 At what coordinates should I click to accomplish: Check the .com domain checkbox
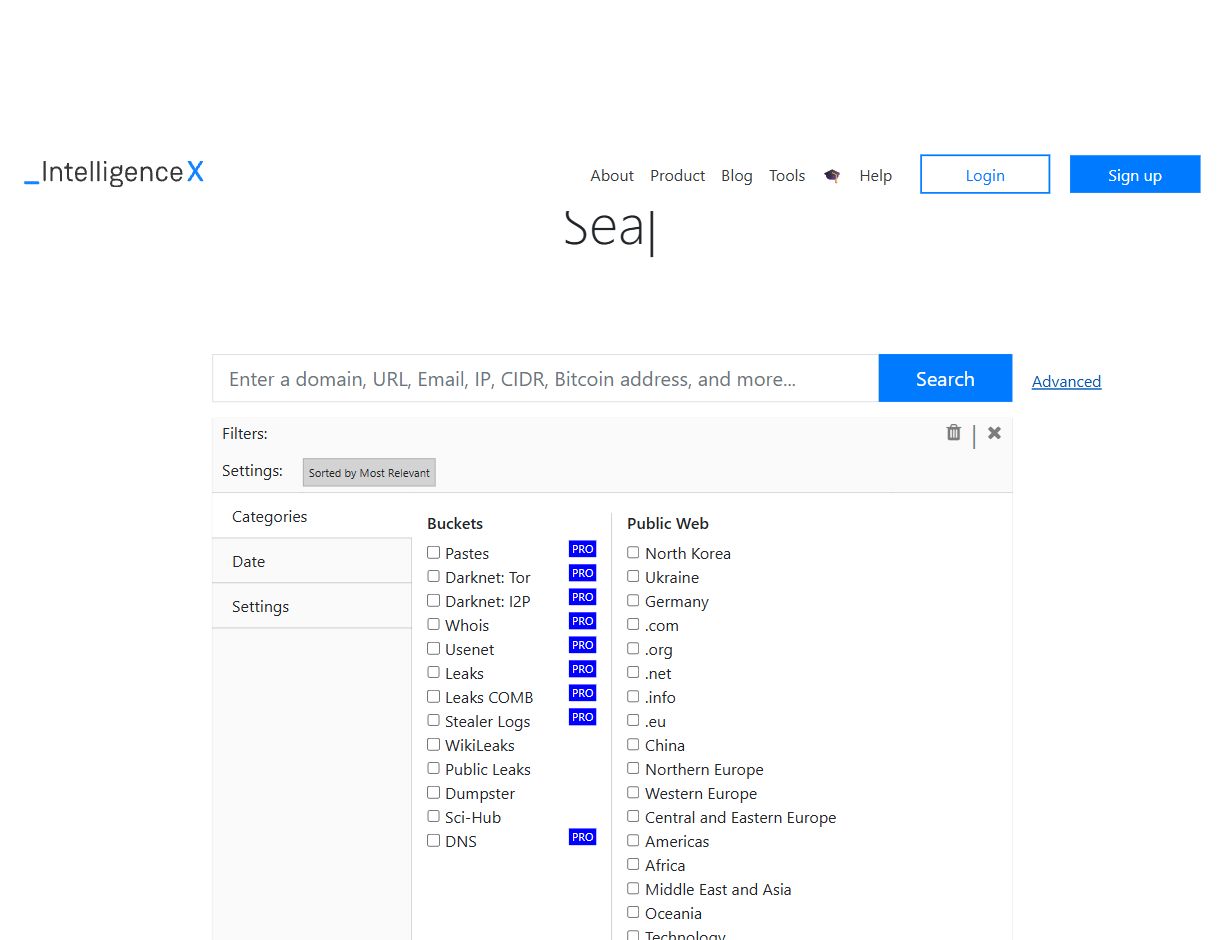[x=633, y=624]
